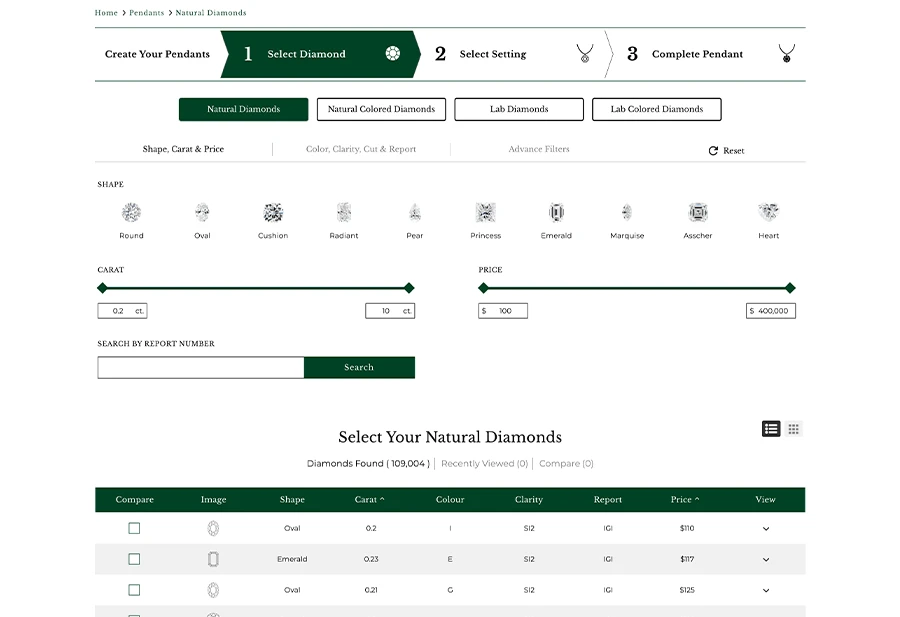
Task: Click the Reset filters refresh icon
Action: (713, 150)
